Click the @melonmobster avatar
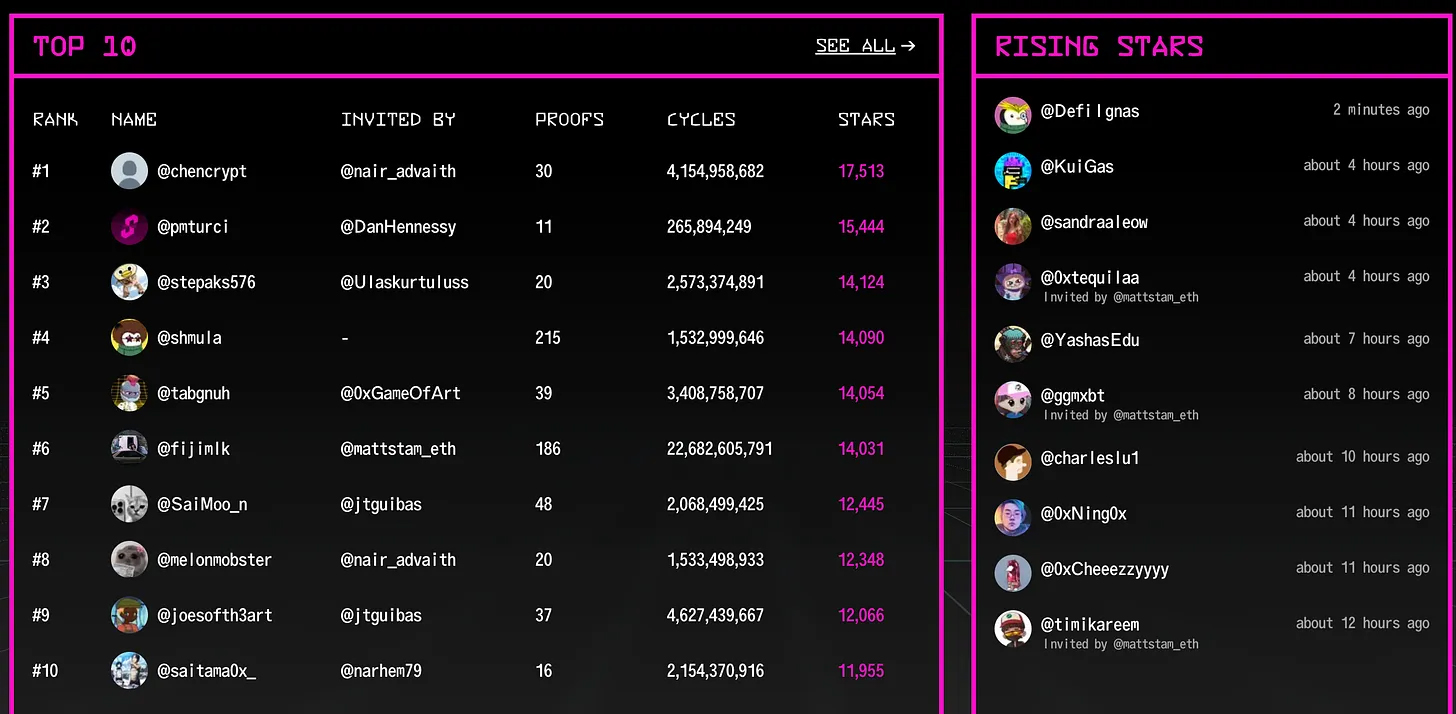Screen dimensions: 1456x714 pyautogui.click(x=129, y=560)
